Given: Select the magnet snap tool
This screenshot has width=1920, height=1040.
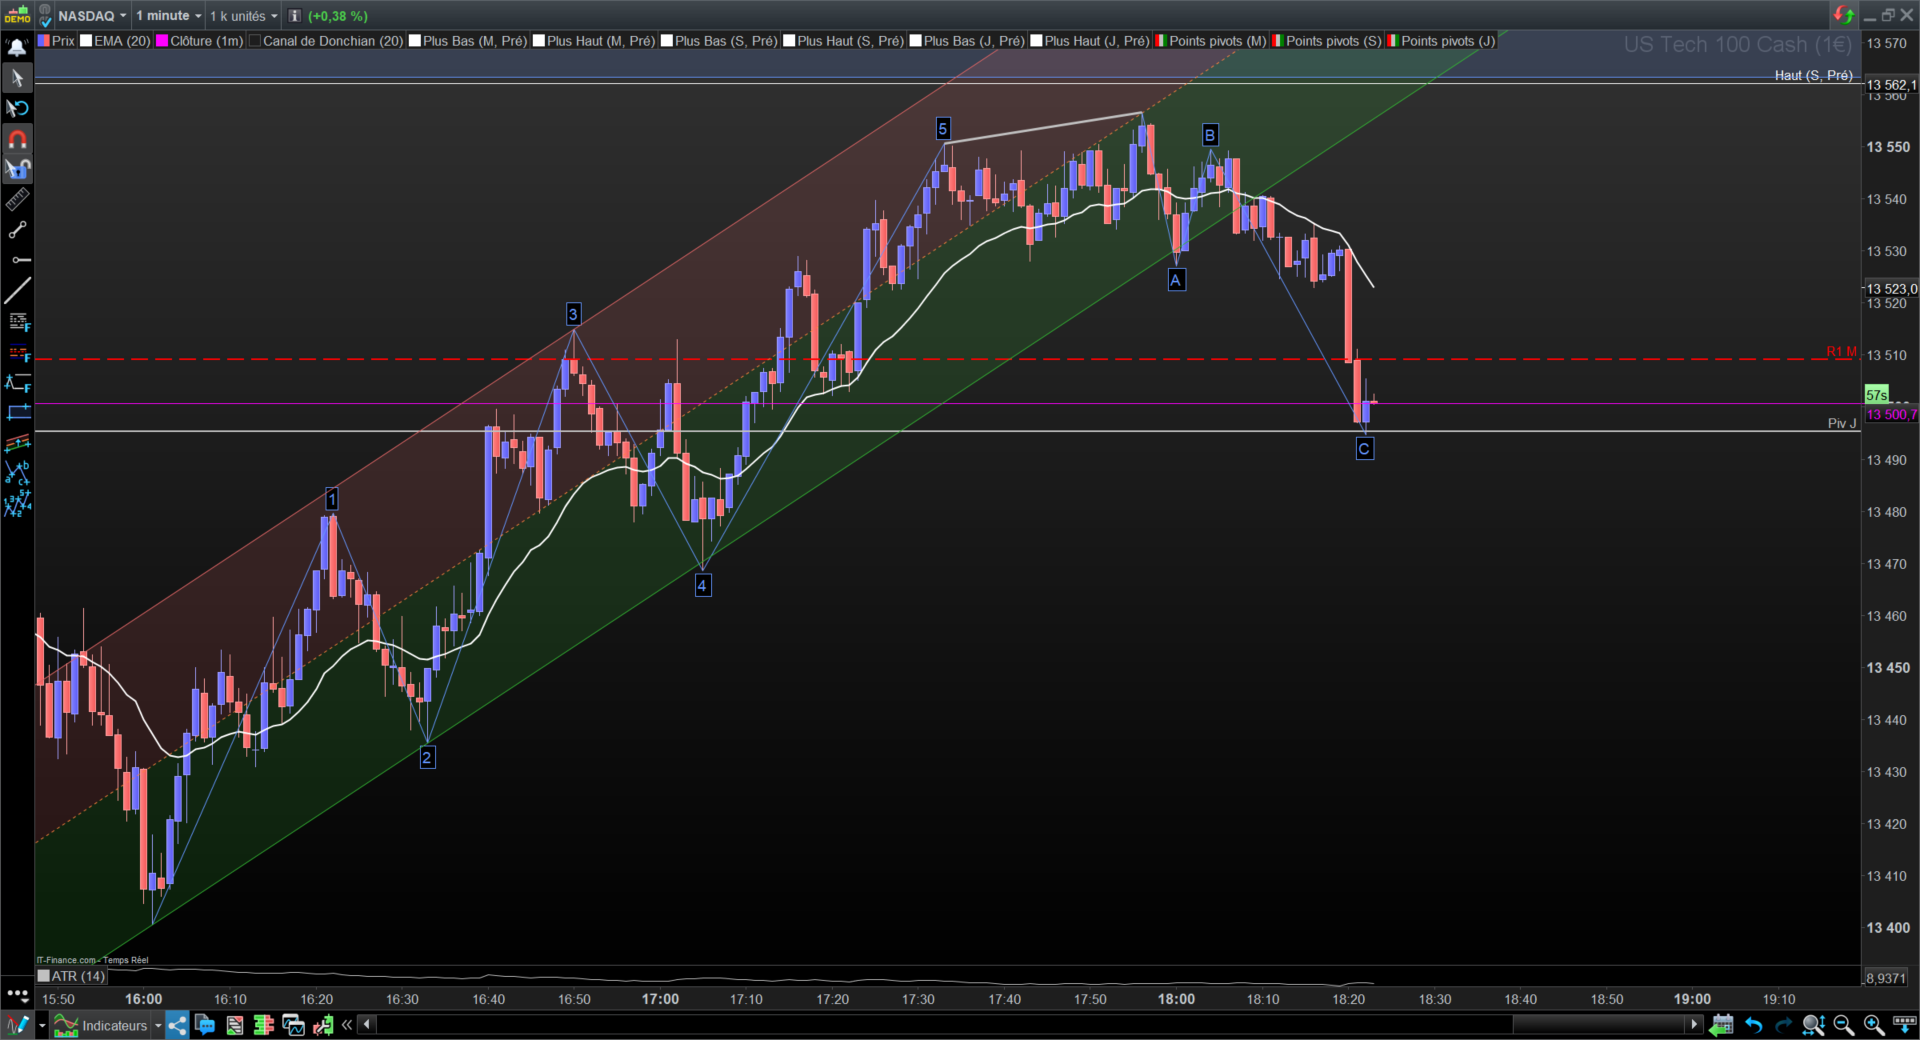Looking at the screenshot, I should pos(17,139).
